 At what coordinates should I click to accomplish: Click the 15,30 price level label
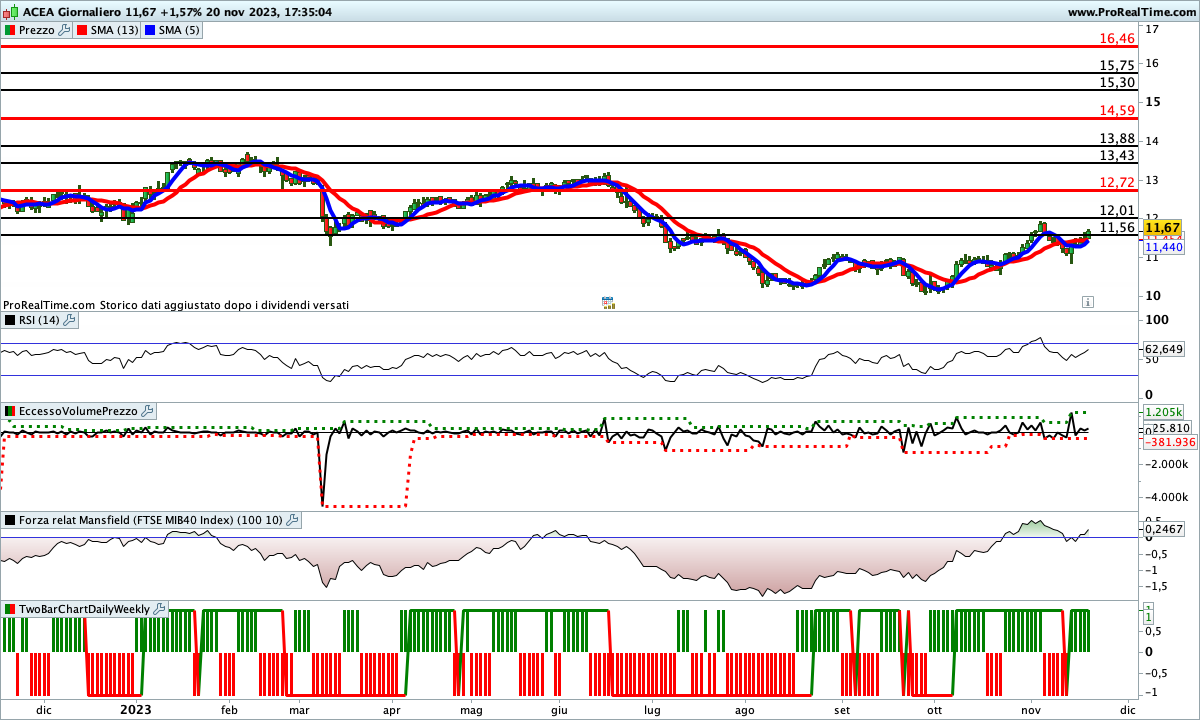tap(1117, 82)
